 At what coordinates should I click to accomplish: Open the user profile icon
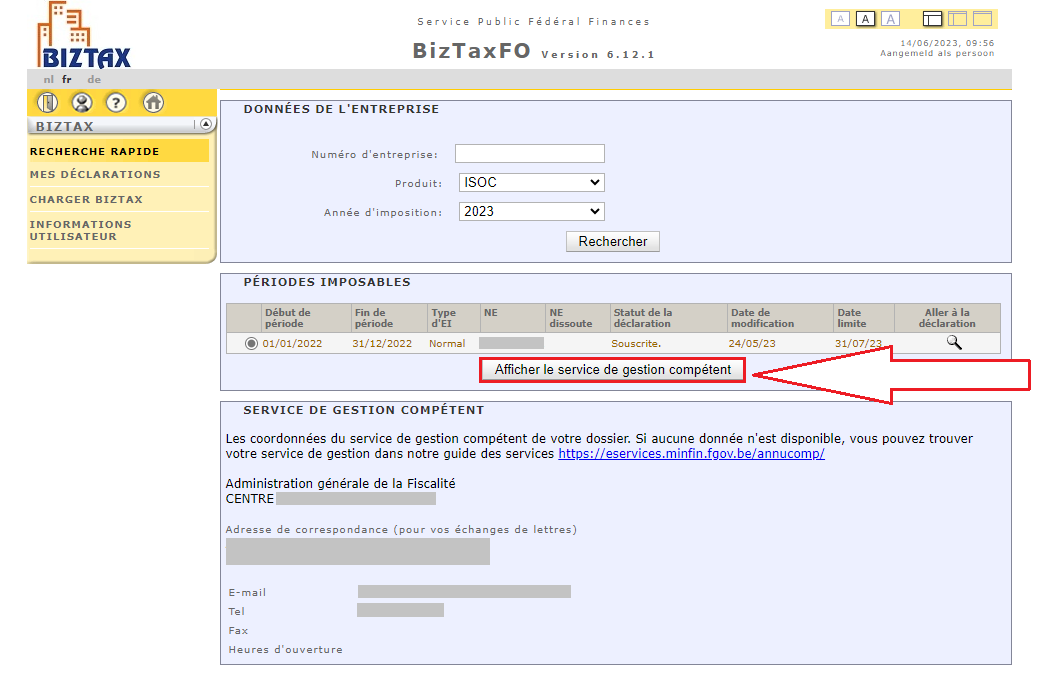click(x=82, y=103)
